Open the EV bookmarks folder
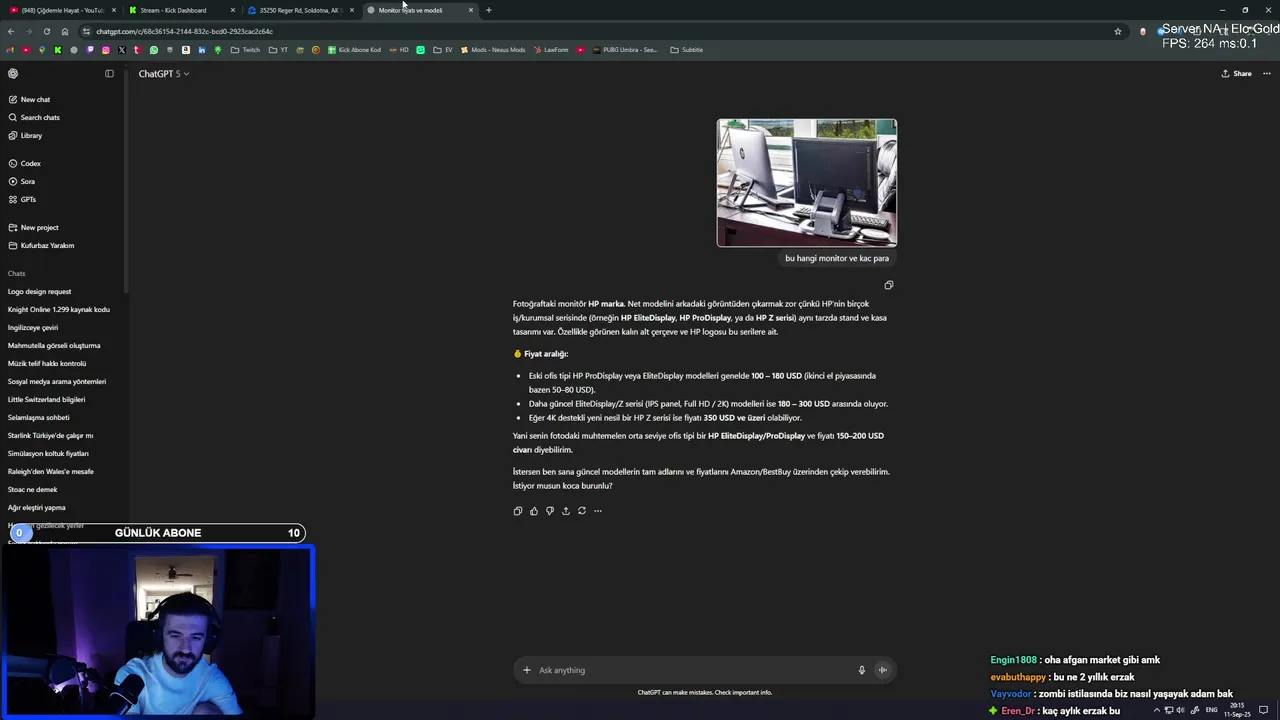Image resolution: width=1280 pixels, height=720 pixels. pos(443,49)
